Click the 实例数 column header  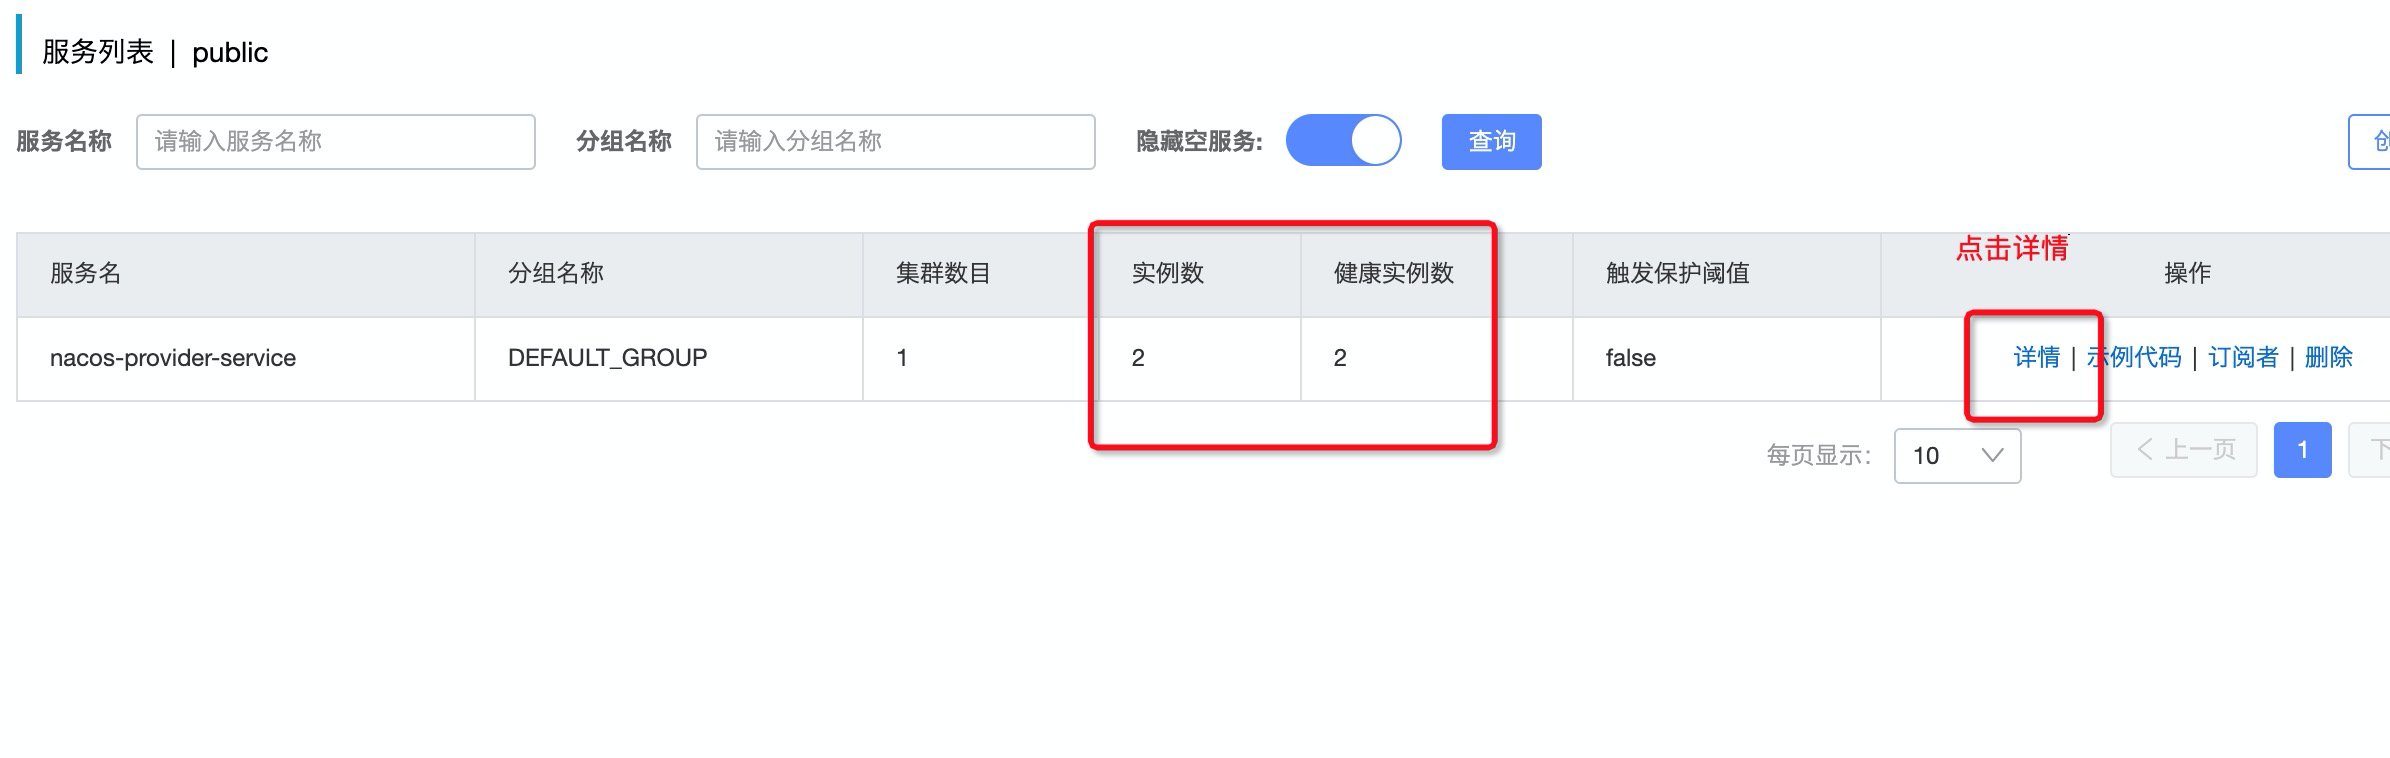coord(1167,273)
